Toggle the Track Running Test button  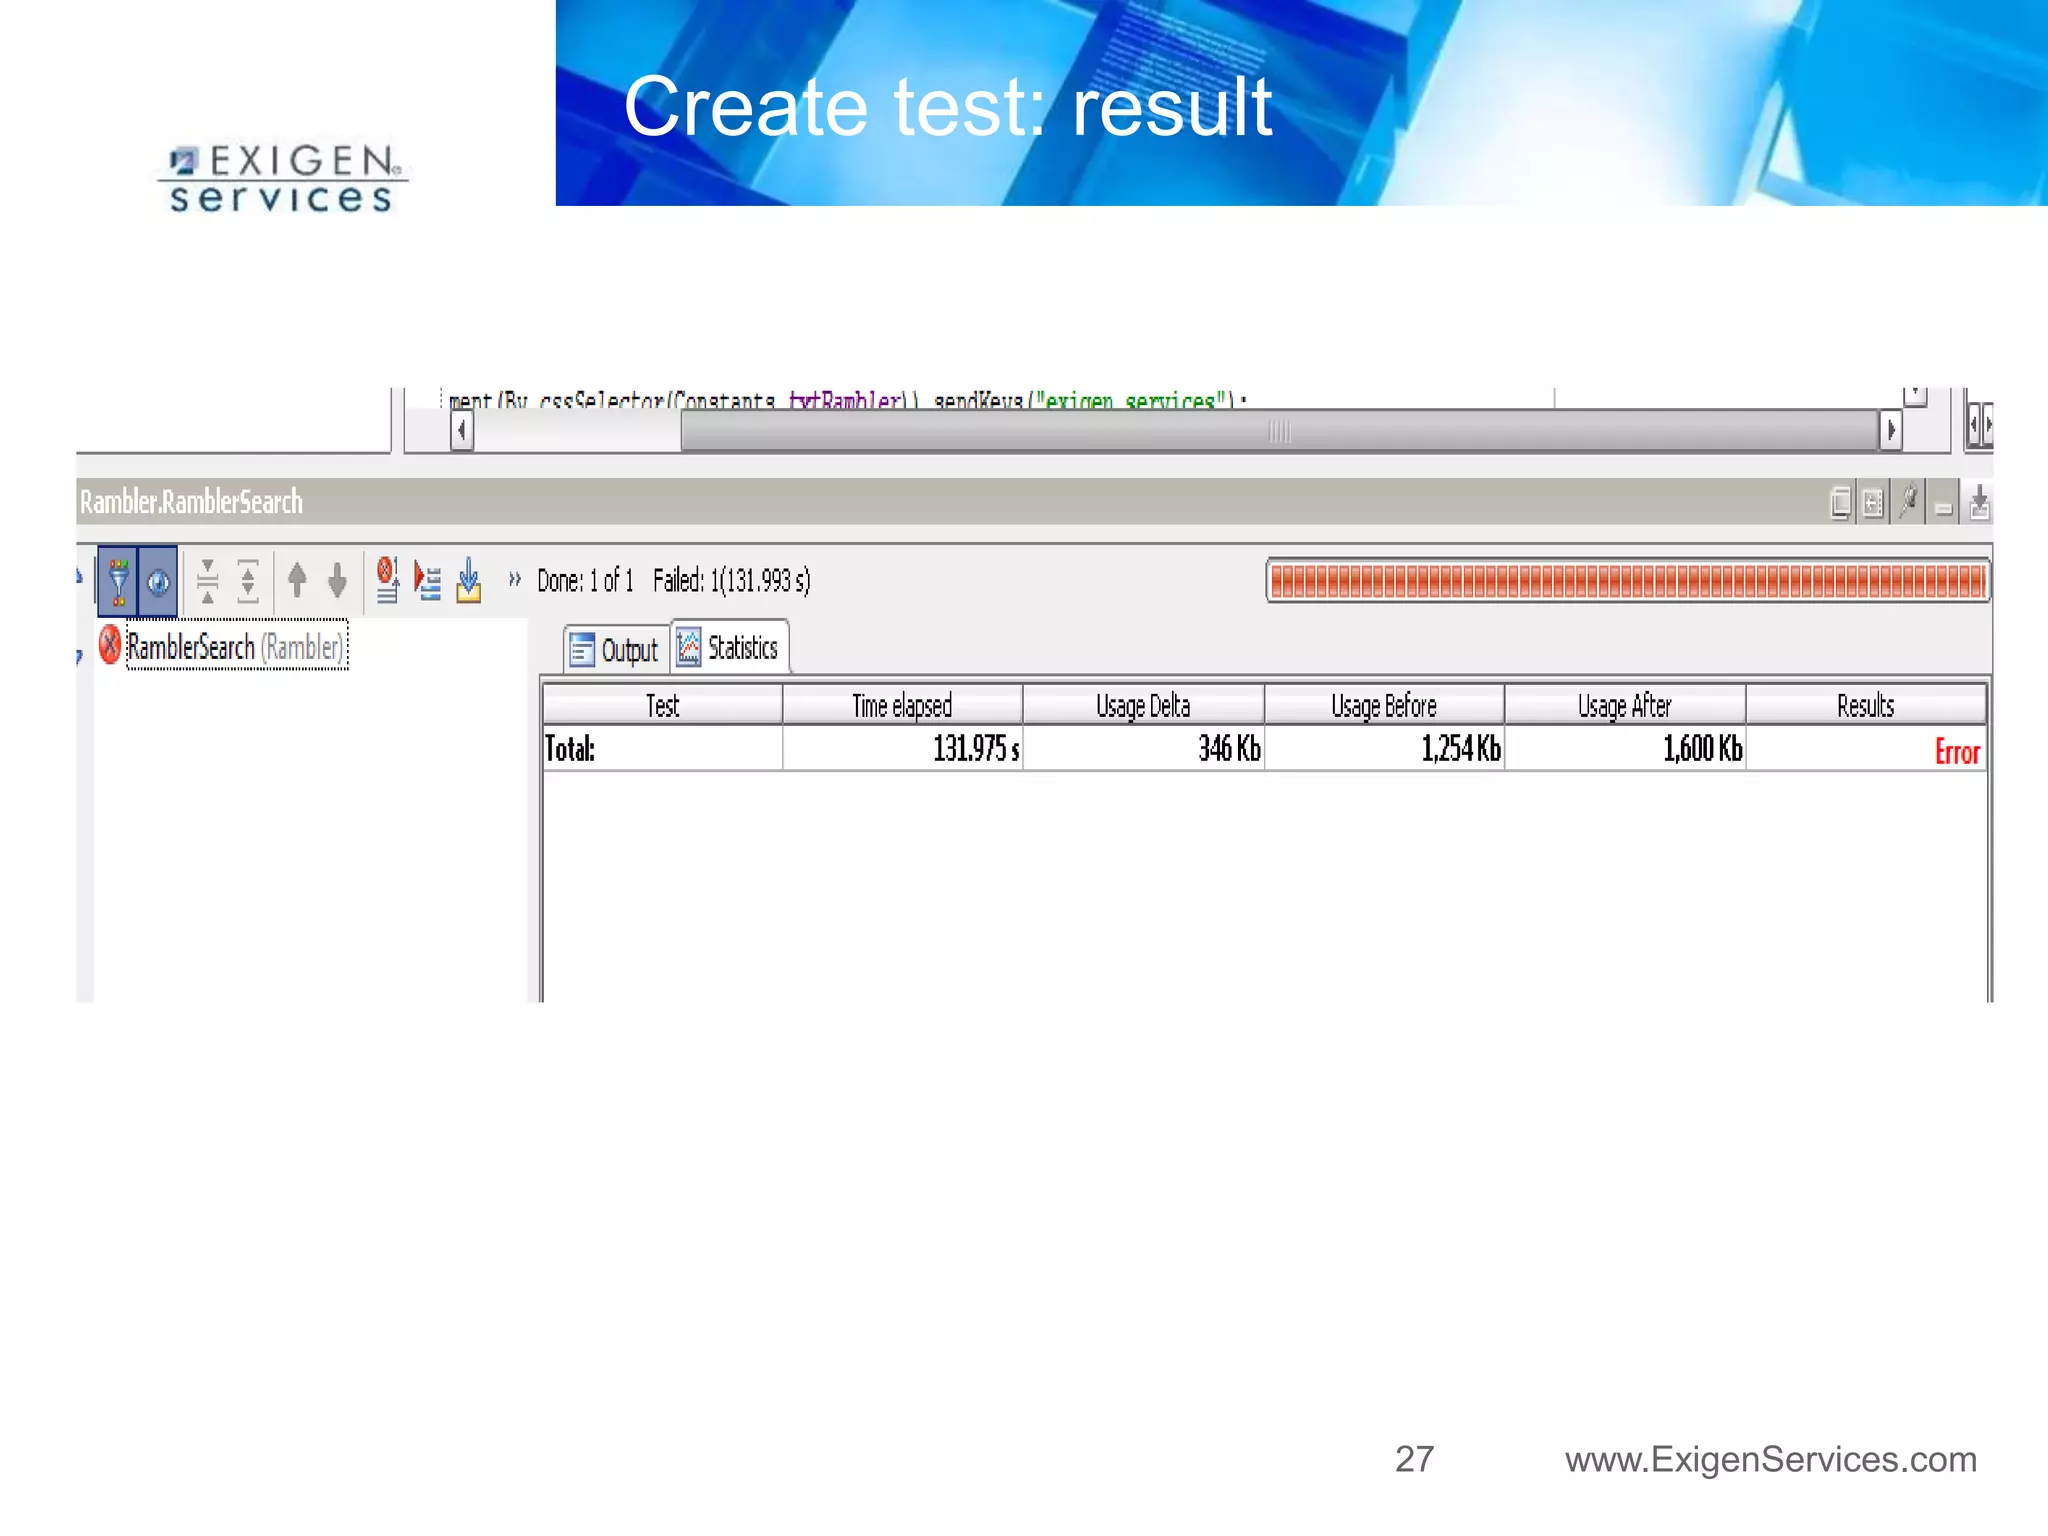pos(158,581)
